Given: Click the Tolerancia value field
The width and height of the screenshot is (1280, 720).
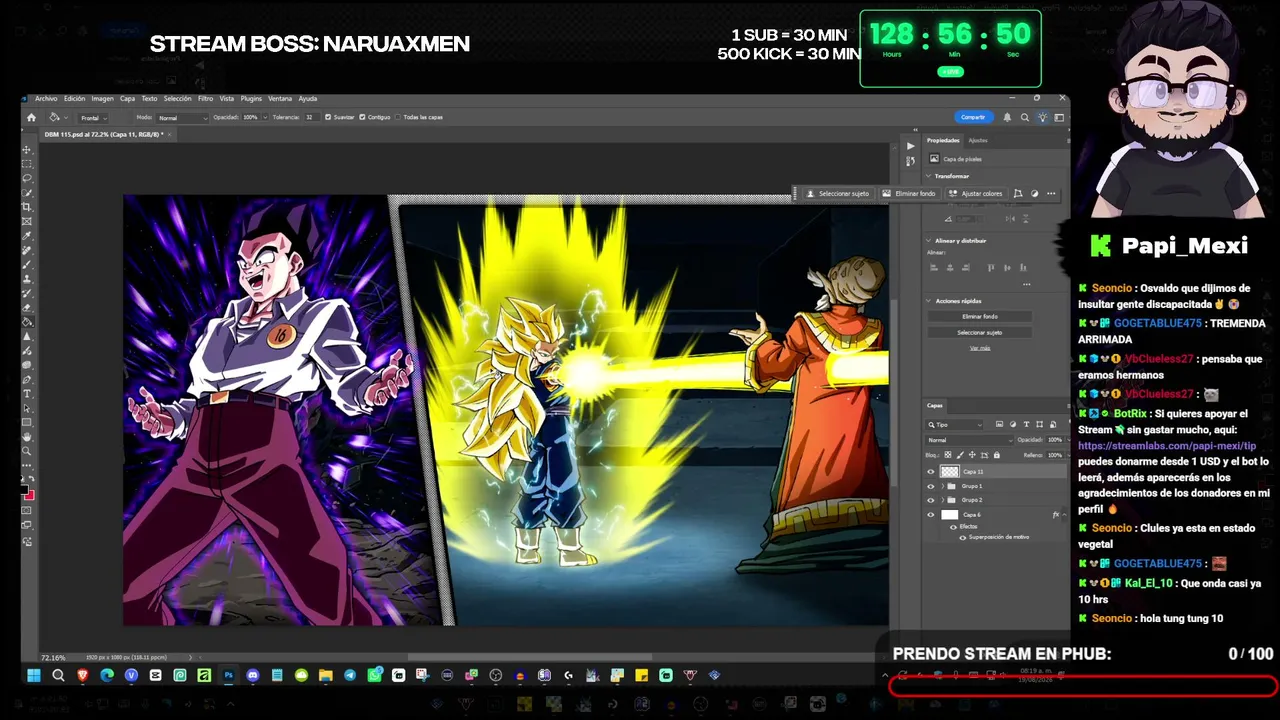Looking at the screenshot, I should 312,117.
